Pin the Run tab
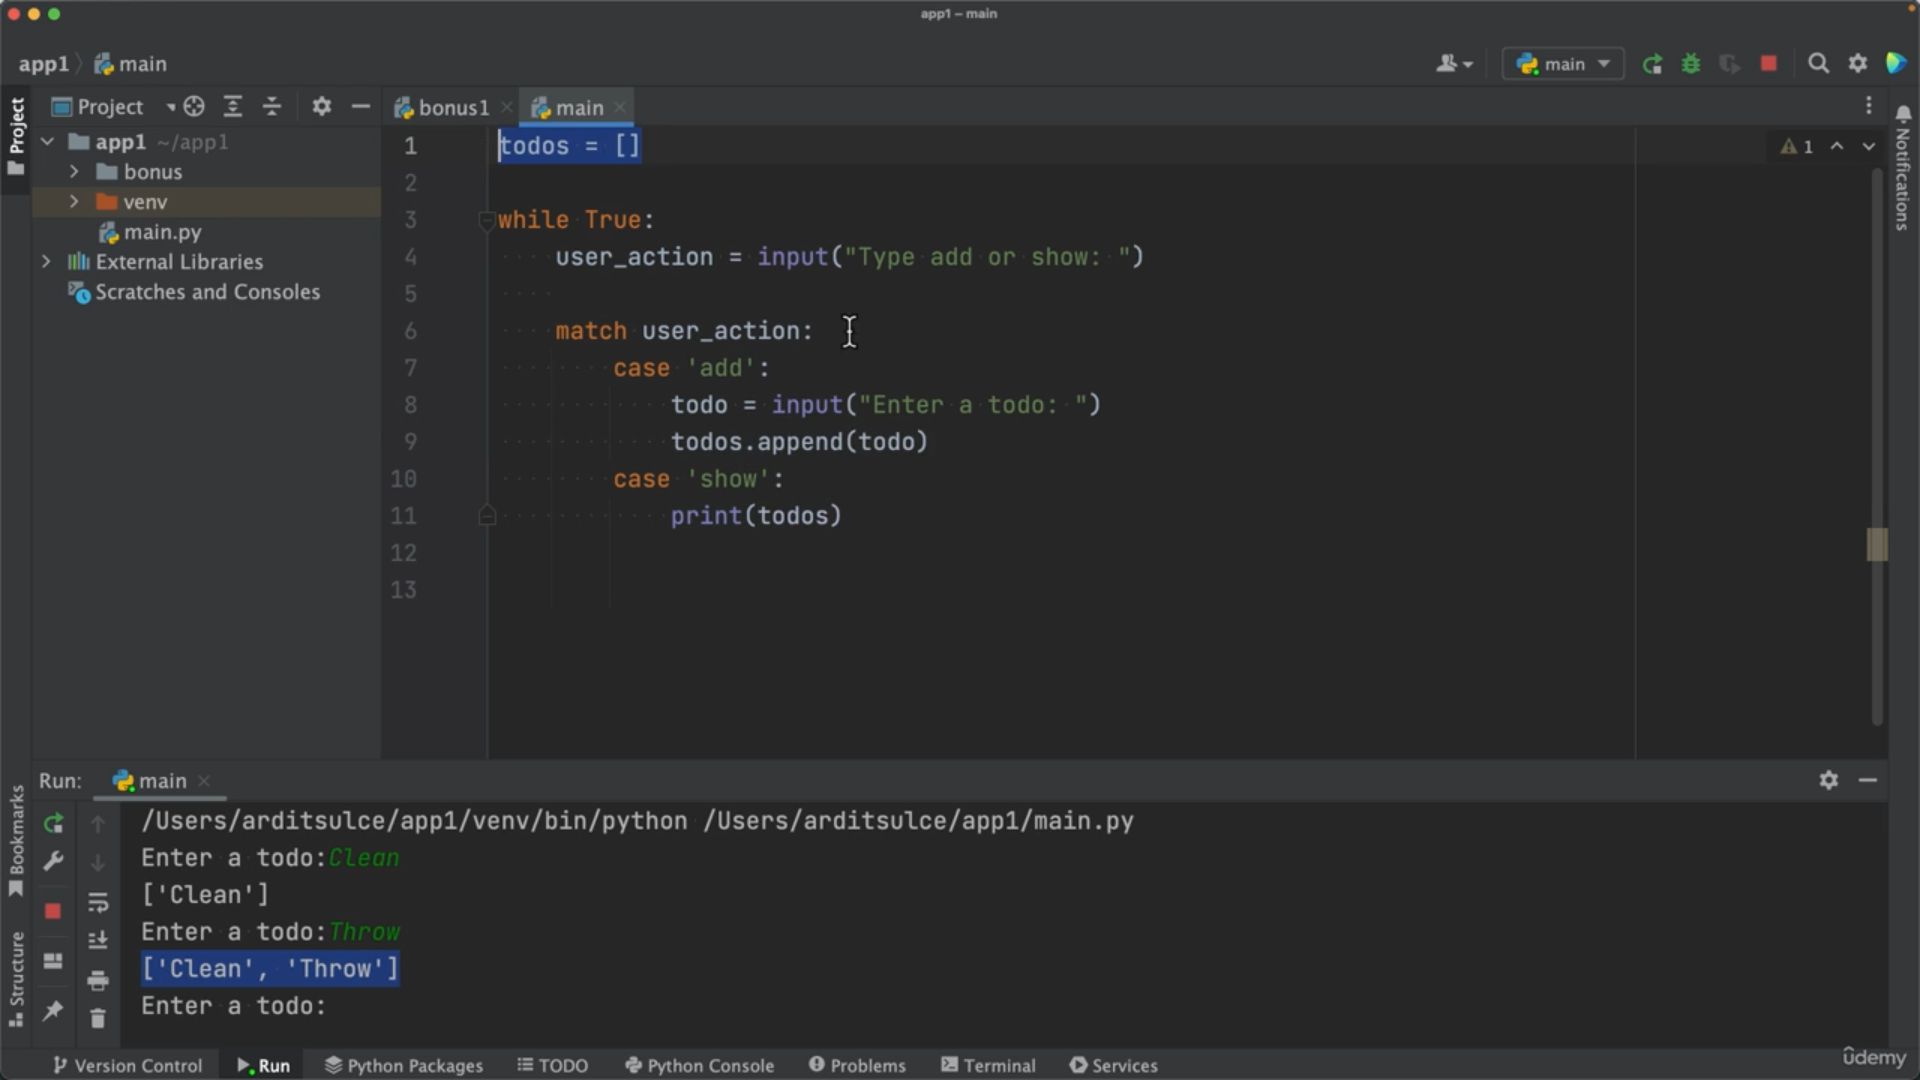This screenshot has width=1920, height=1080. pyautogui.click(x=53, y=1011)
